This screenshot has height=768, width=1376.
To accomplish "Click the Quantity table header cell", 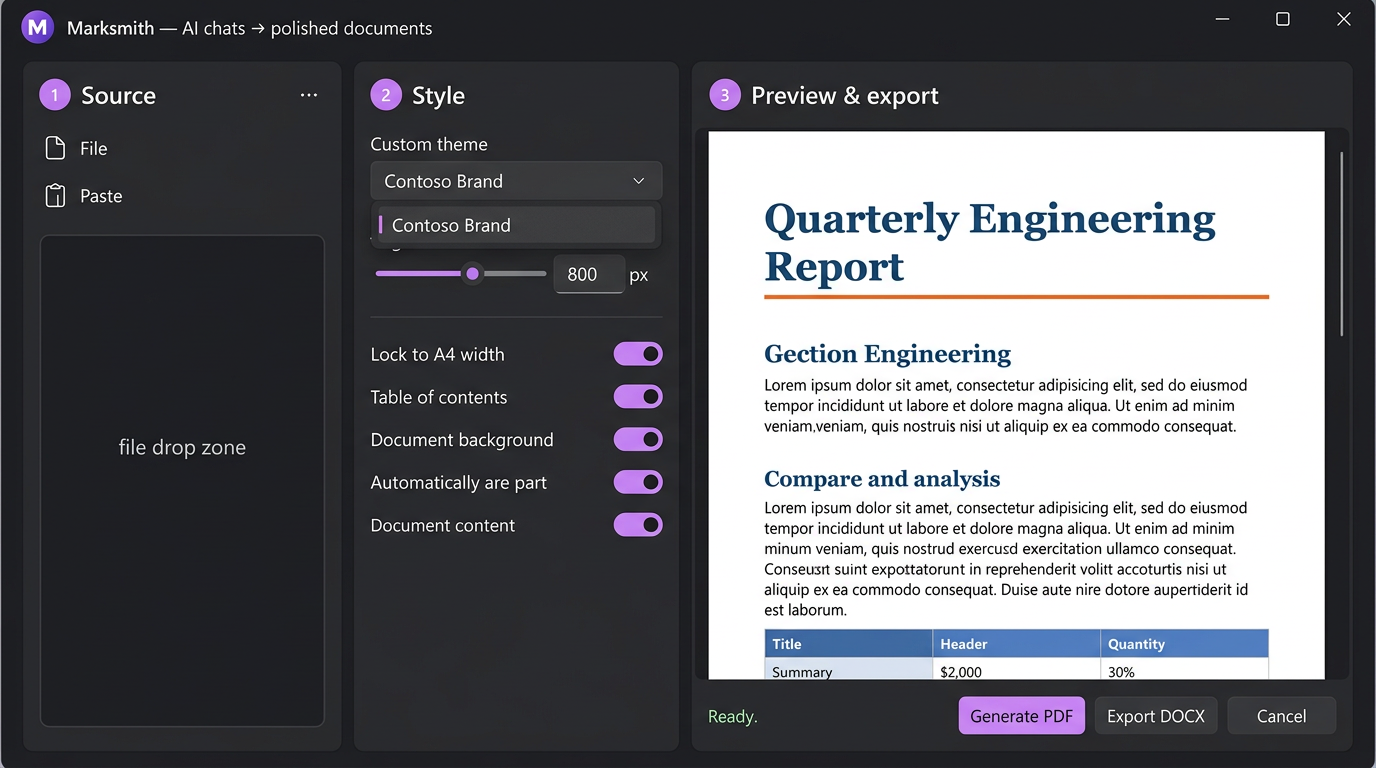I will pyautogui.click(x=1184, y=644).
